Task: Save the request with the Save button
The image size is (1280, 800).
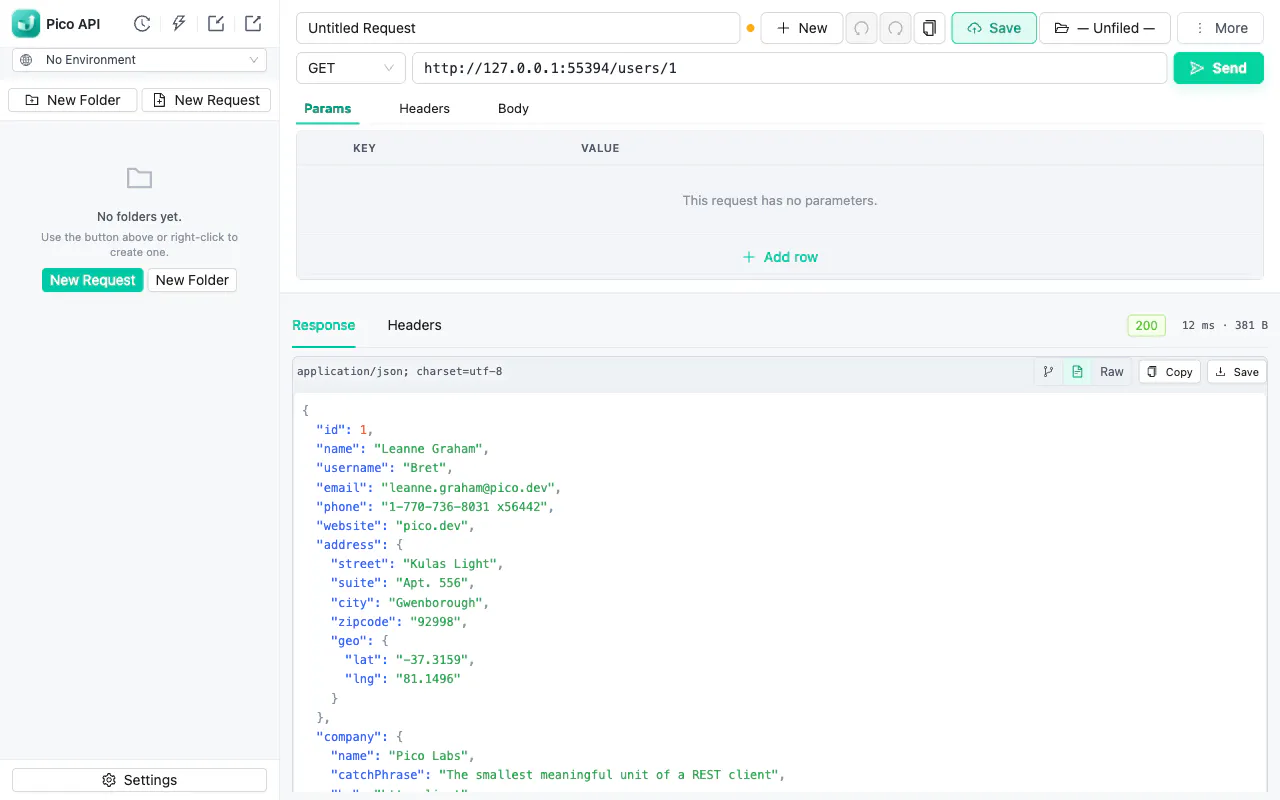Action: coord(994,28)
